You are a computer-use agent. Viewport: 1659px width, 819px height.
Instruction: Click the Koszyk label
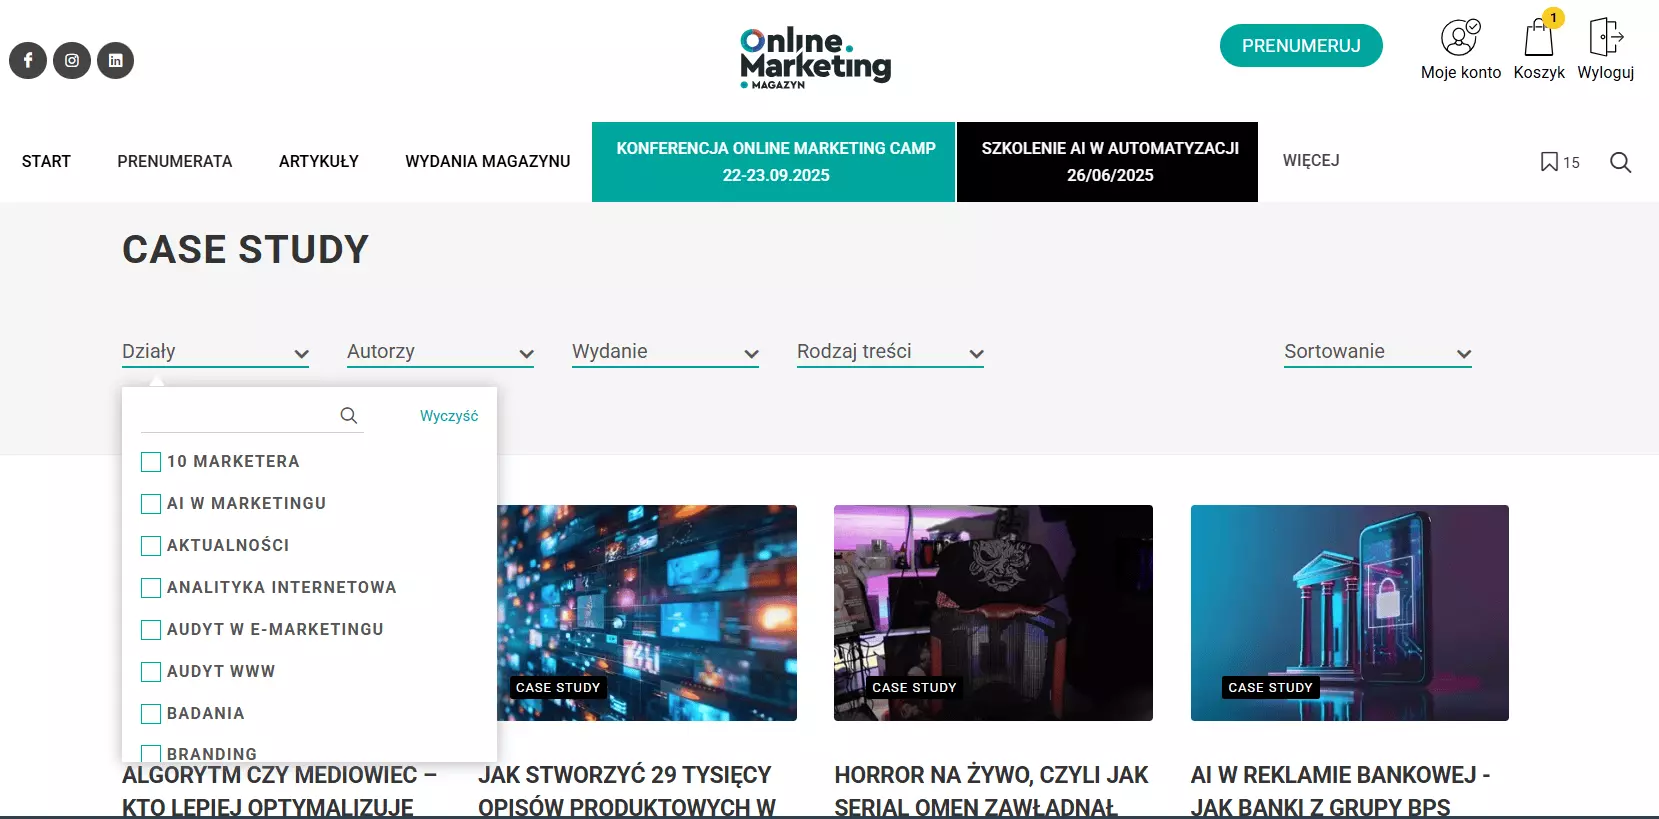[1539, 72]
